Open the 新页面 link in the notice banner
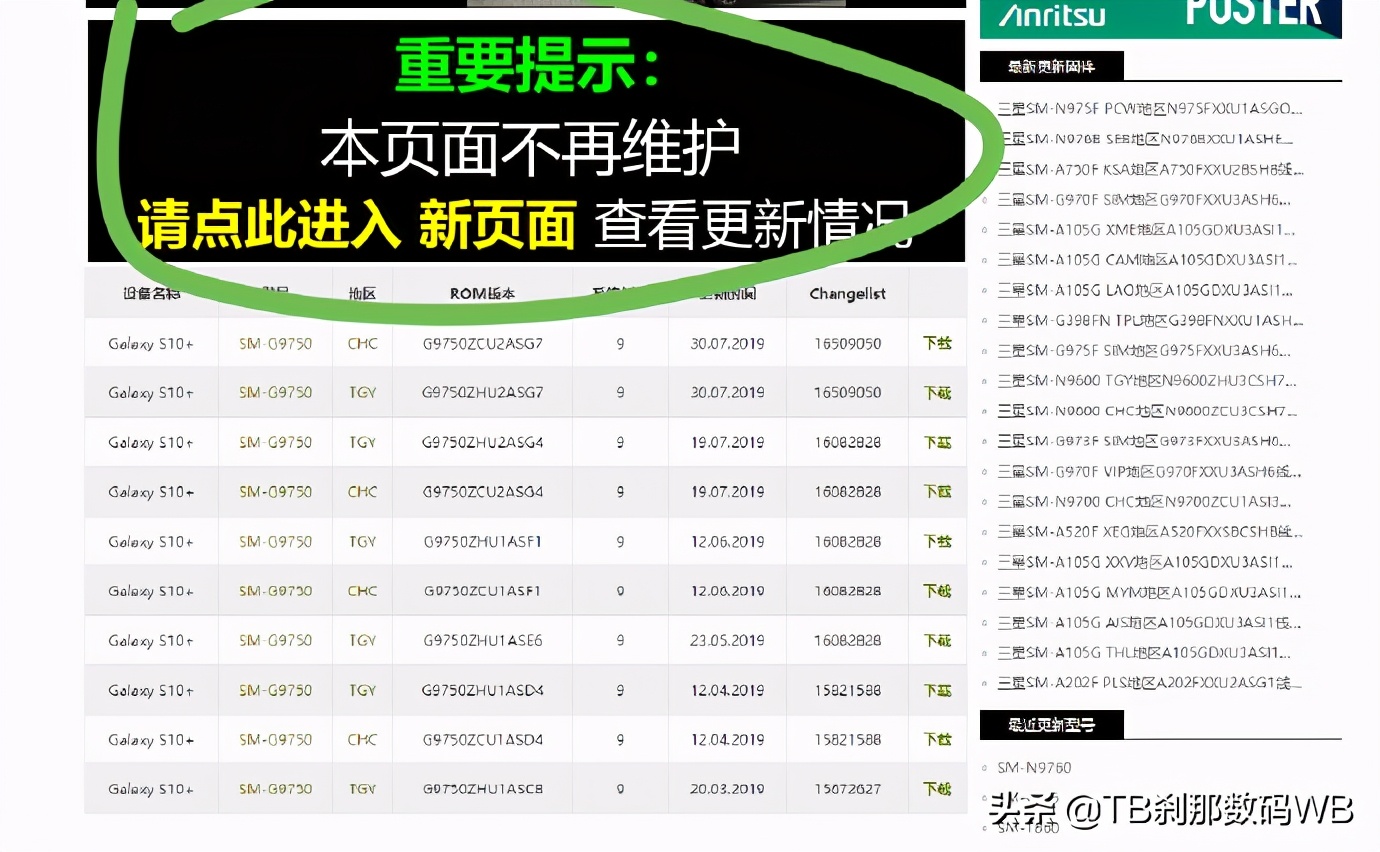1380x852 pixels. (x=497, y=223)
